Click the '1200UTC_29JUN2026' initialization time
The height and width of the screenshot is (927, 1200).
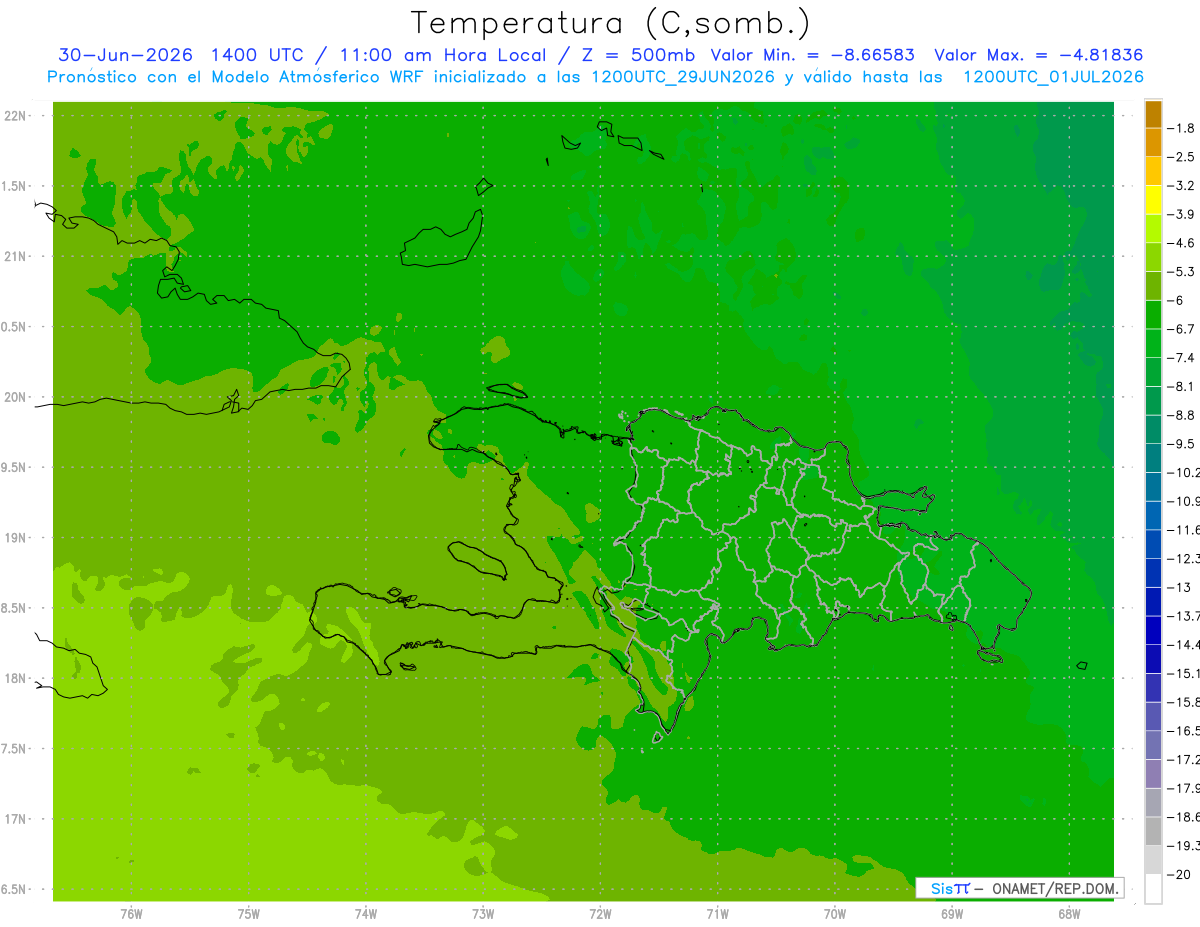[x=682, y=77]
